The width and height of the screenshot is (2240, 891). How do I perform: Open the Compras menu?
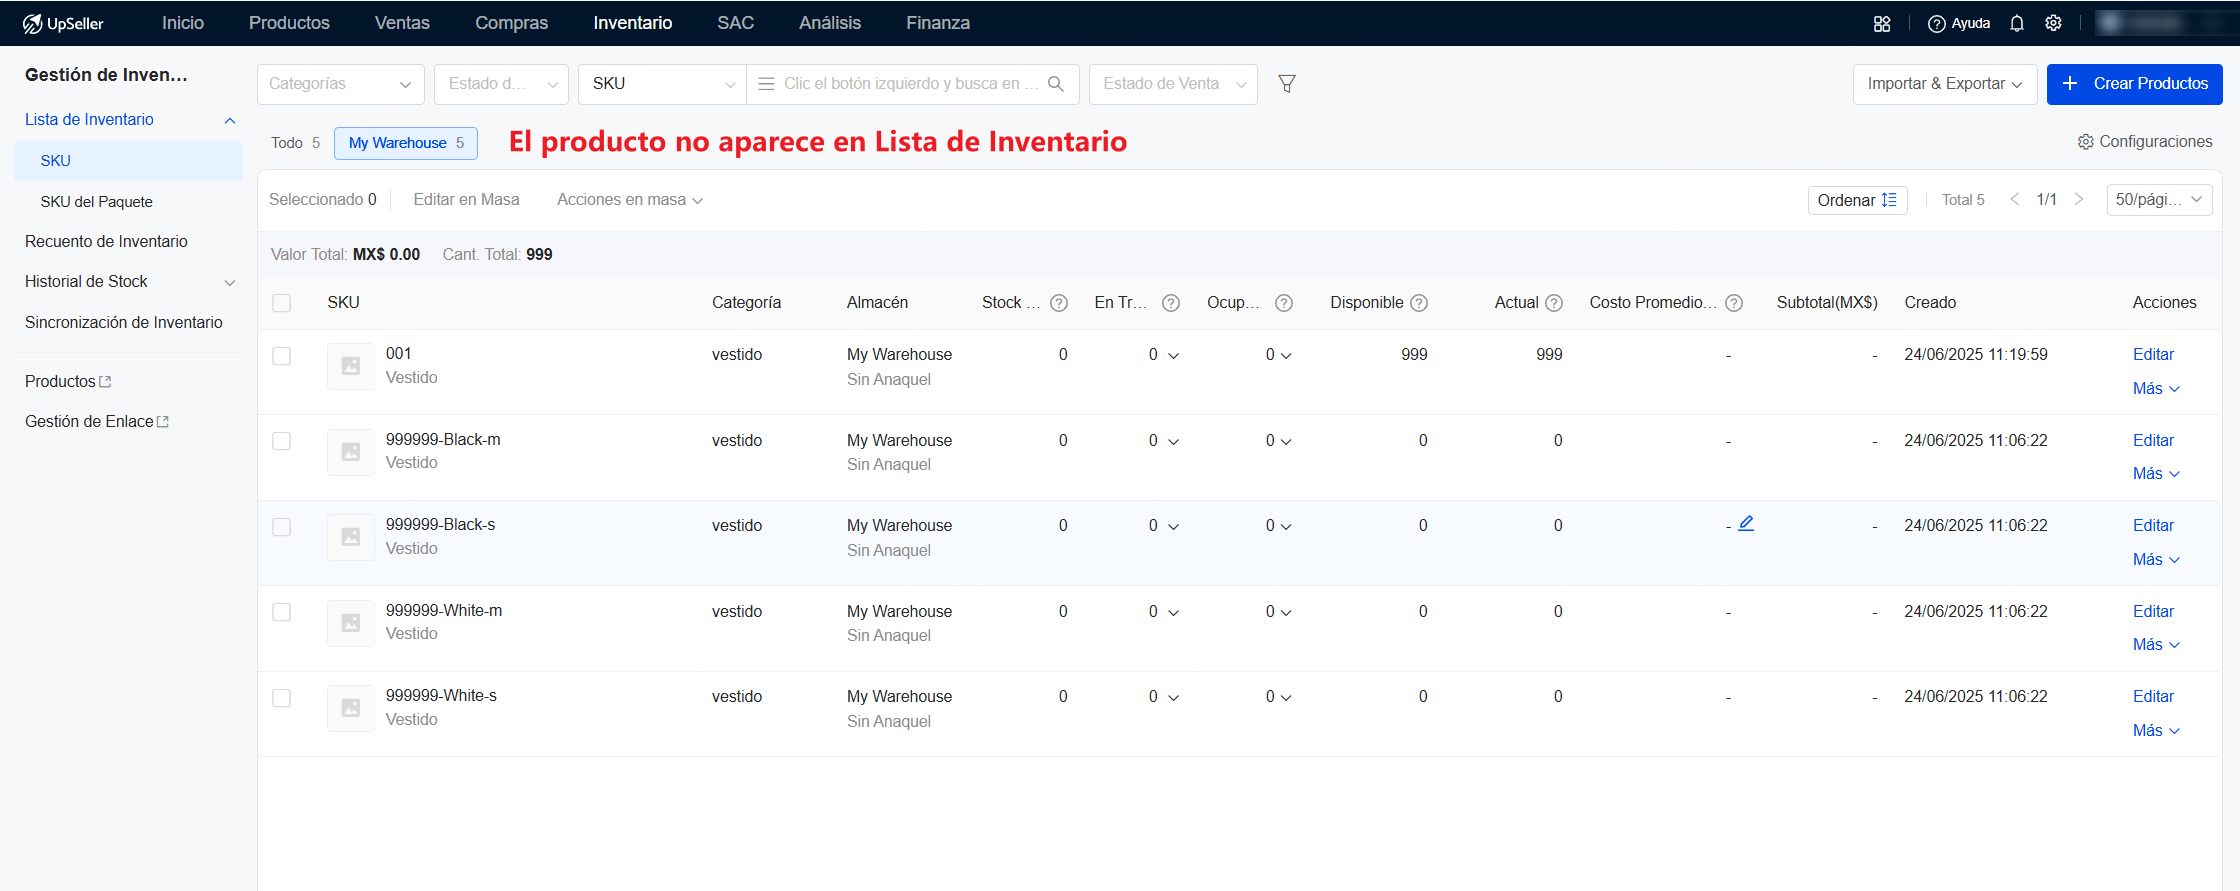pos(511,23)
